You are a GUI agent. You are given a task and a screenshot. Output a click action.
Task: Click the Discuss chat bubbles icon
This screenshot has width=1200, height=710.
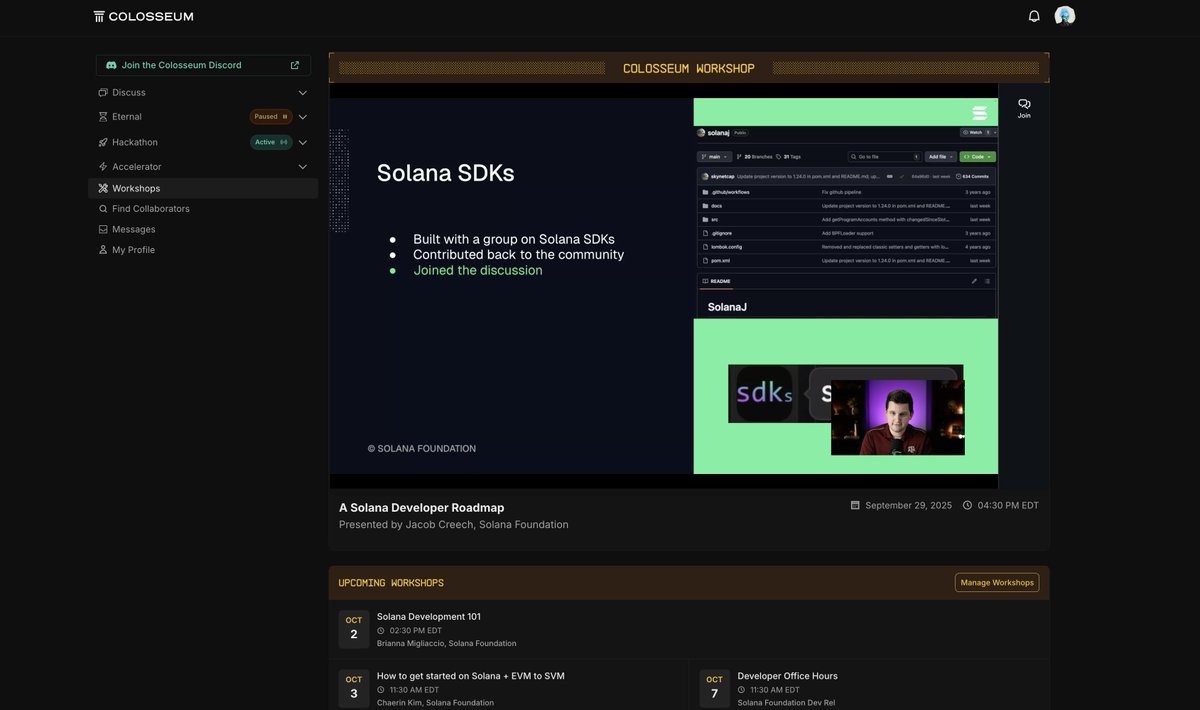[103, 92]
